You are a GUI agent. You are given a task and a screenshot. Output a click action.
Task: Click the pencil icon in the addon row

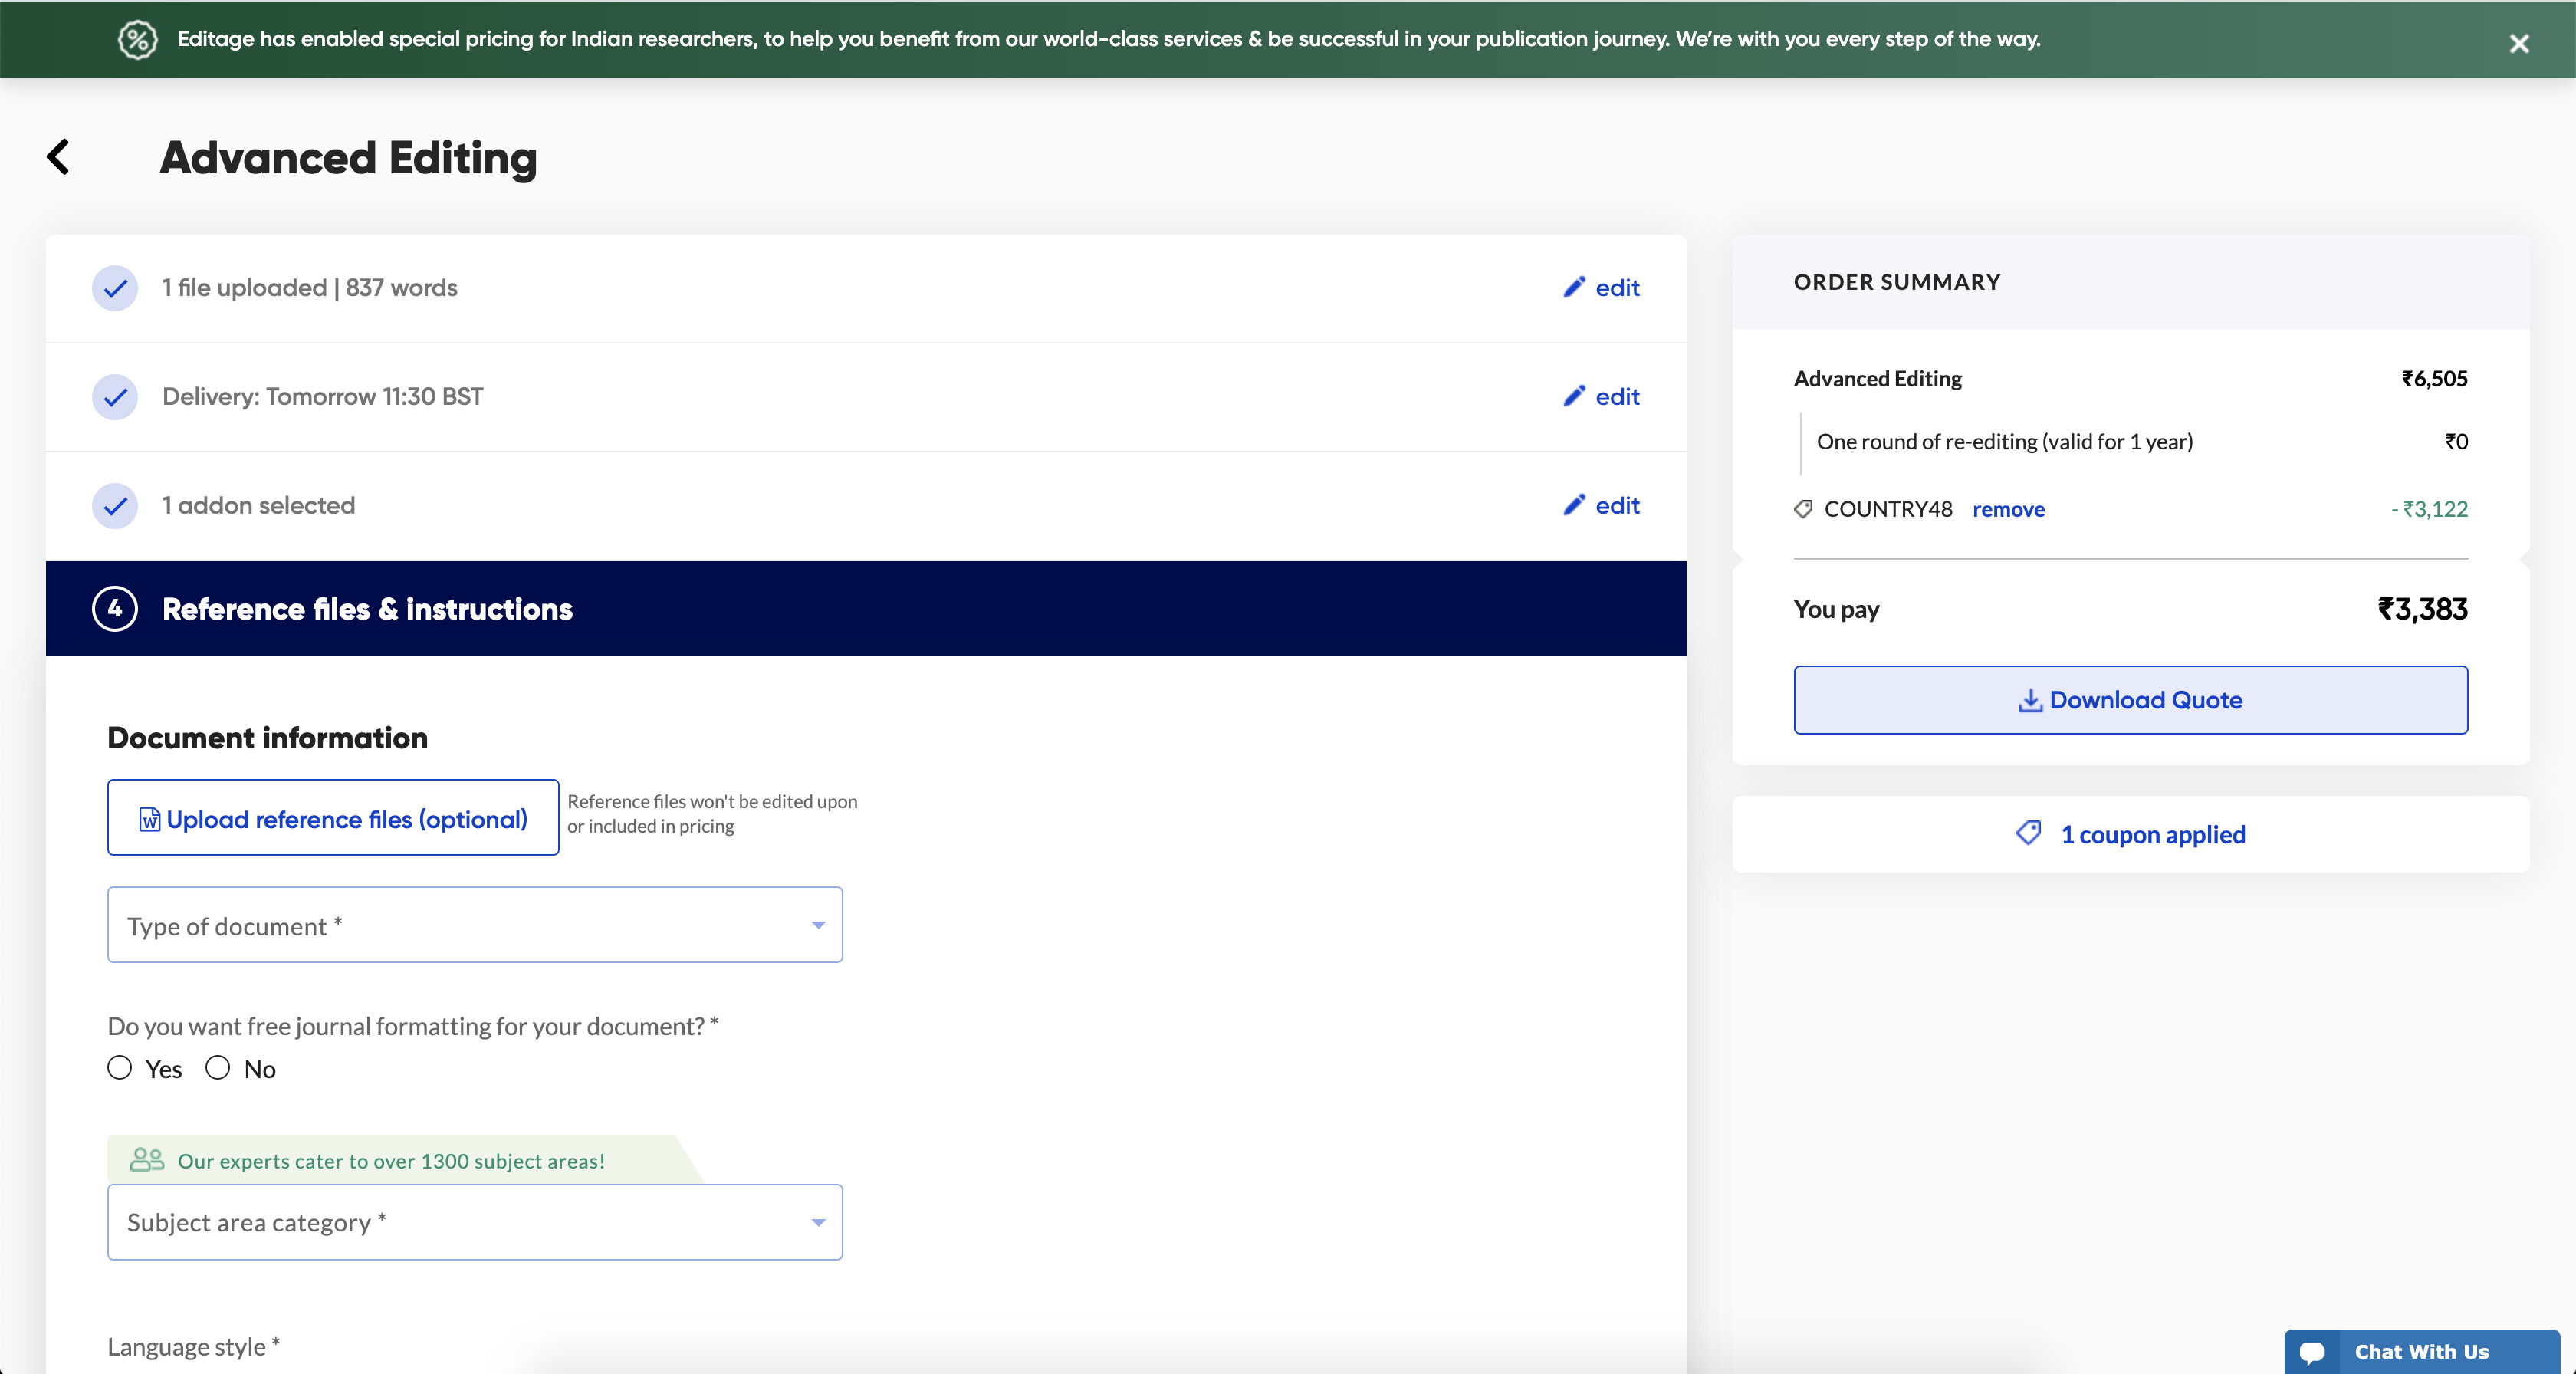click(x=1574, y=505)
